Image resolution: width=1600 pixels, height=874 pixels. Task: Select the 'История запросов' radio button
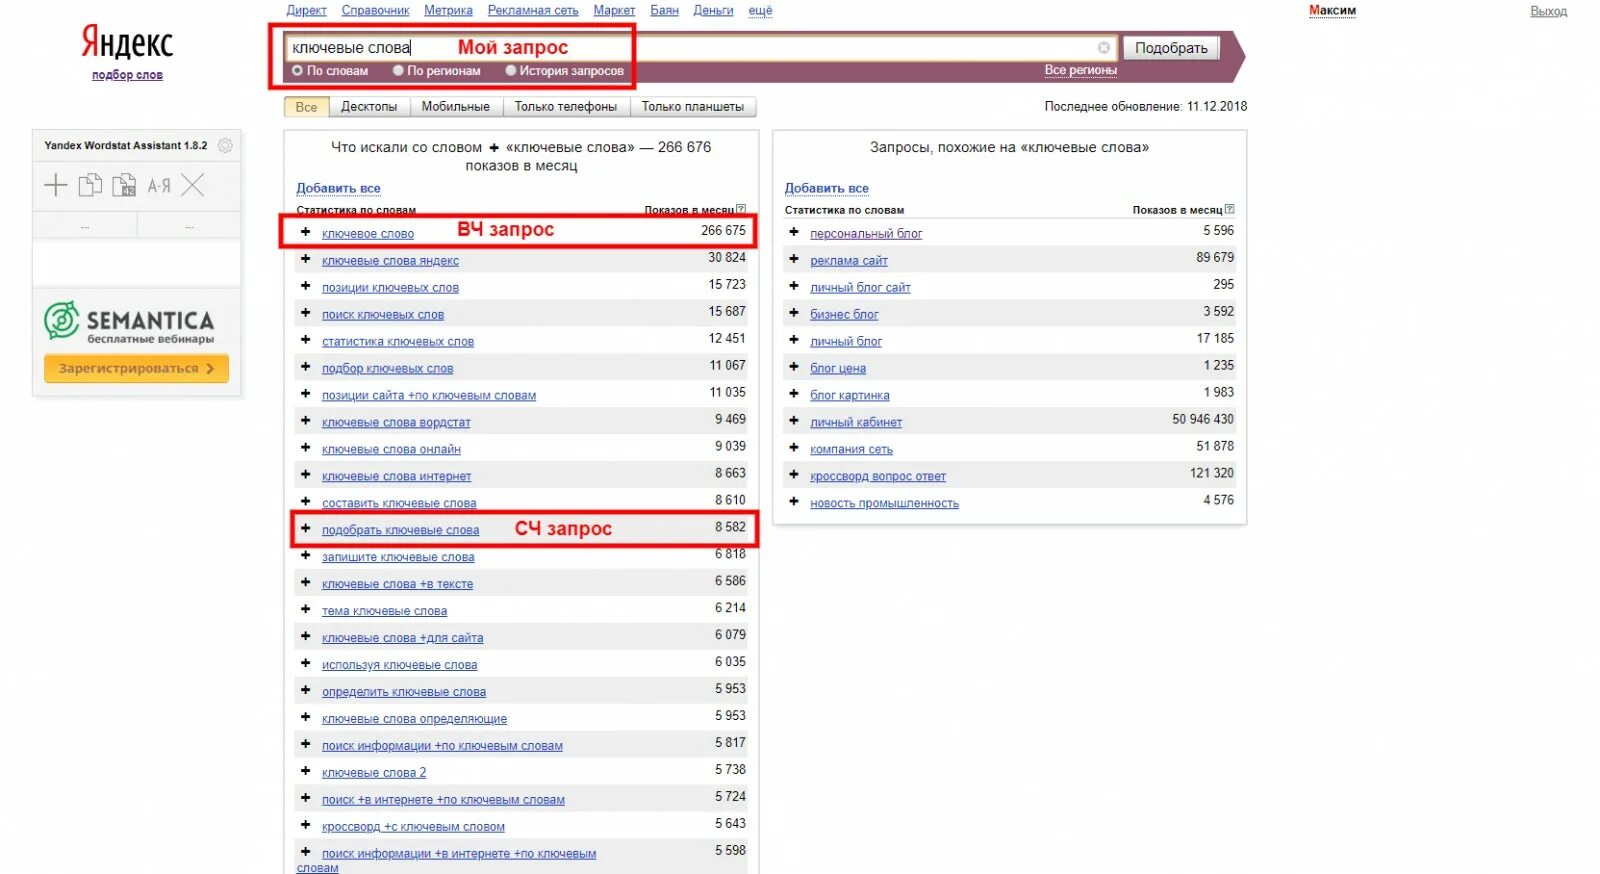(x=511, y=71)
